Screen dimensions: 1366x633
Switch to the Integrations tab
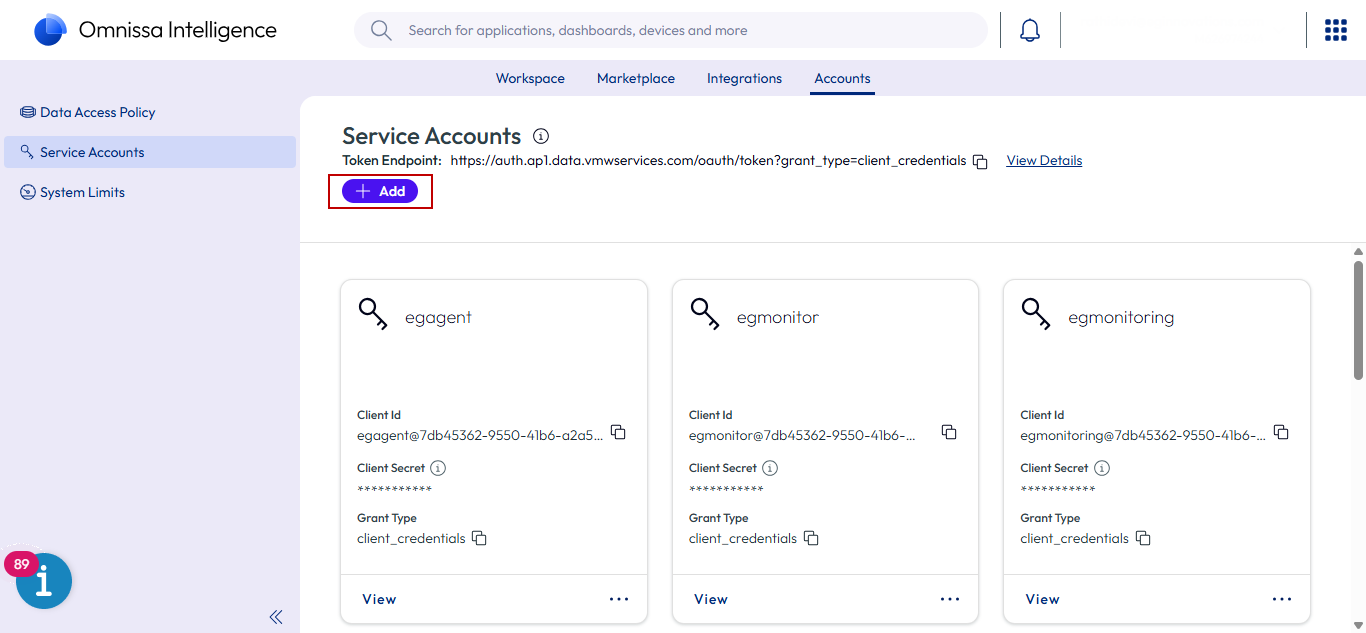pos(744,78)
